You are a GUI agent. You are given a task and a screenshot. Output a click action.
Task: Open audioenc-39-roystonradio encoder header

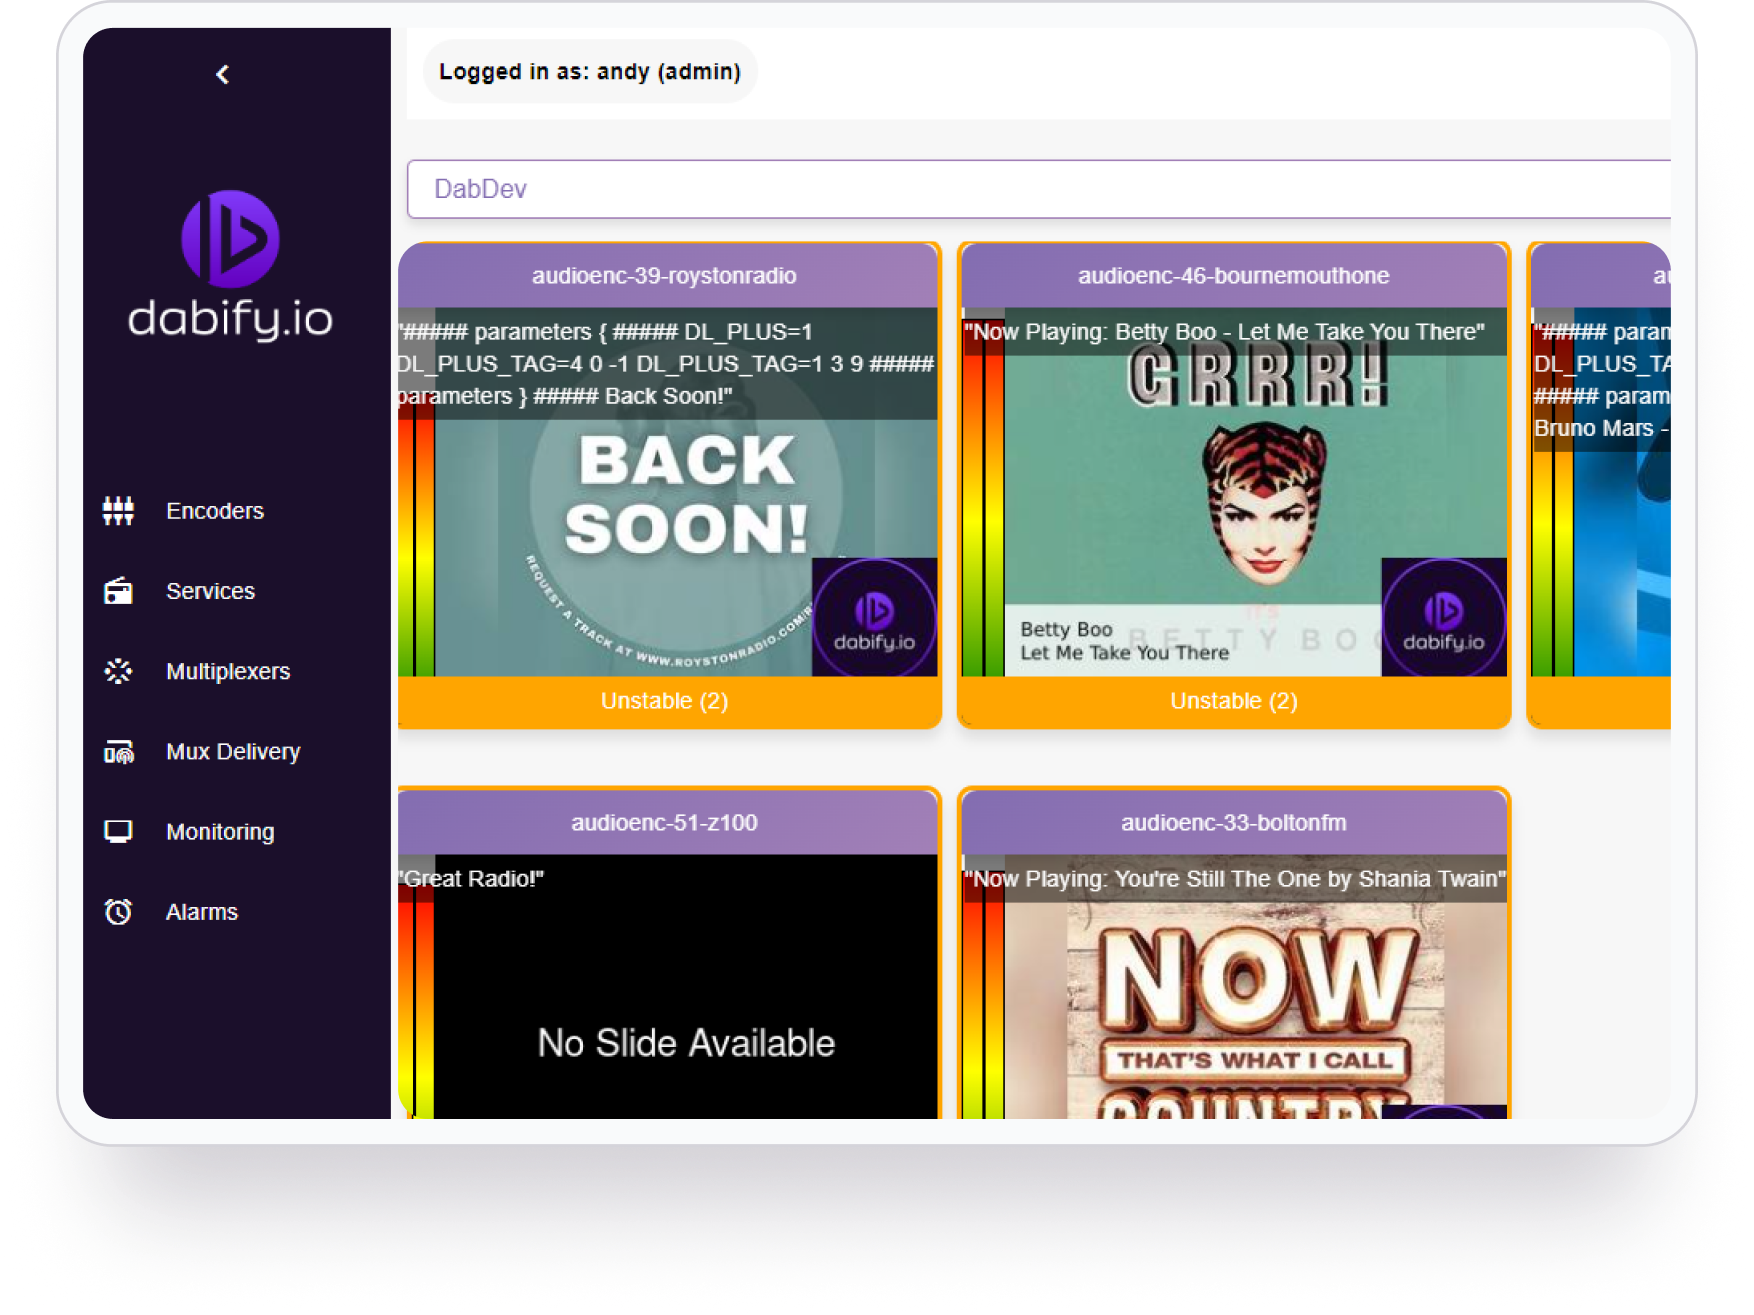pos(664,276)
